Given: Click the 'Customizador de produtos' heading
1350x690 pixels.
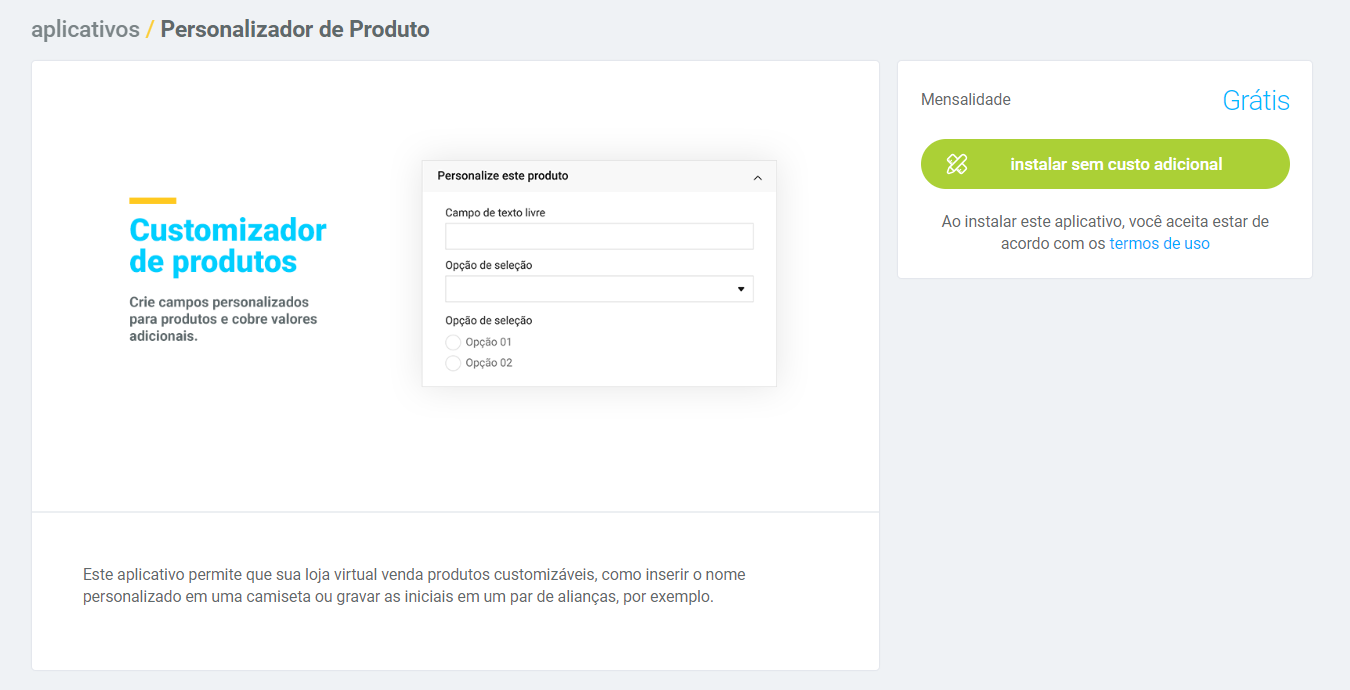Looking at the screenshot, I should click(x=228, y=245).
